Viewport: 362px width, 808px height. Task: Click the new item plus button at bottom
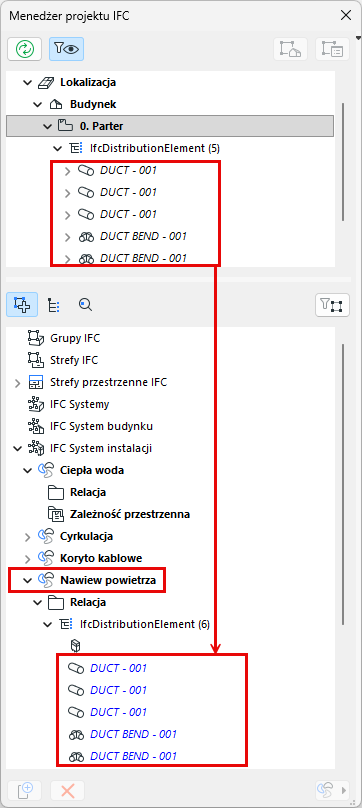click(24, 790)
